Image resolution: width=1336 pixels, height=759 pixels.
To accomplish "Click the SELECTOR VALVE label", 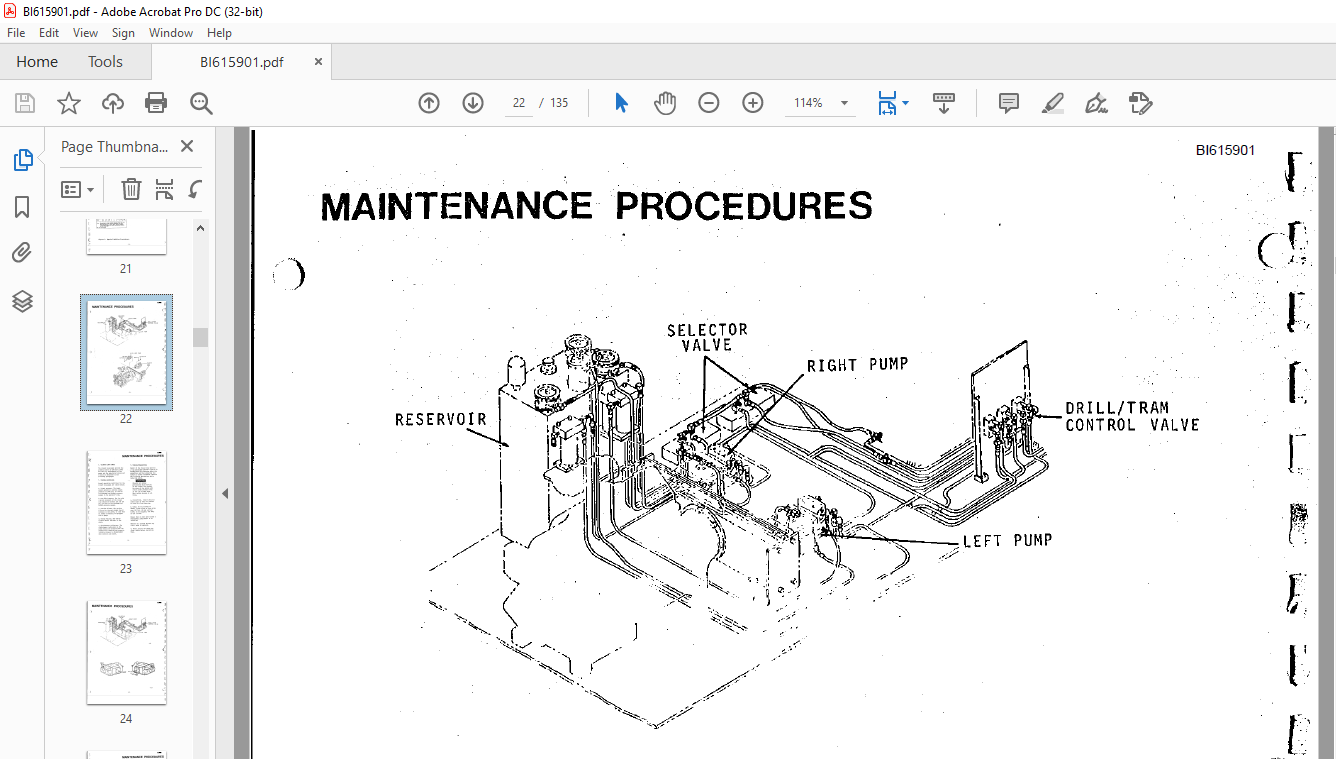I will (x=707, y=337).
